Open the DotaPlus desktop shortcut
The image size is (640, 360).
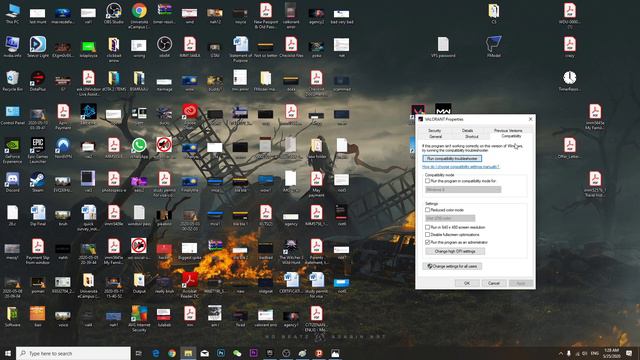[38, 80]
